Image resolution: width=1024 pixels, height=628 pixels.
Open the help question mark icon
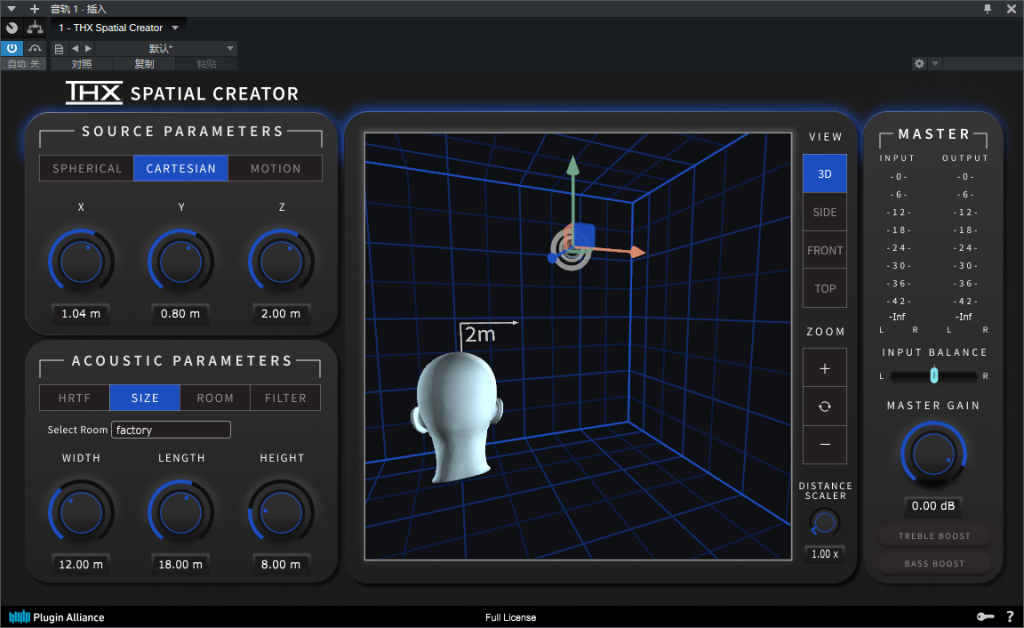coord(1010,617)
